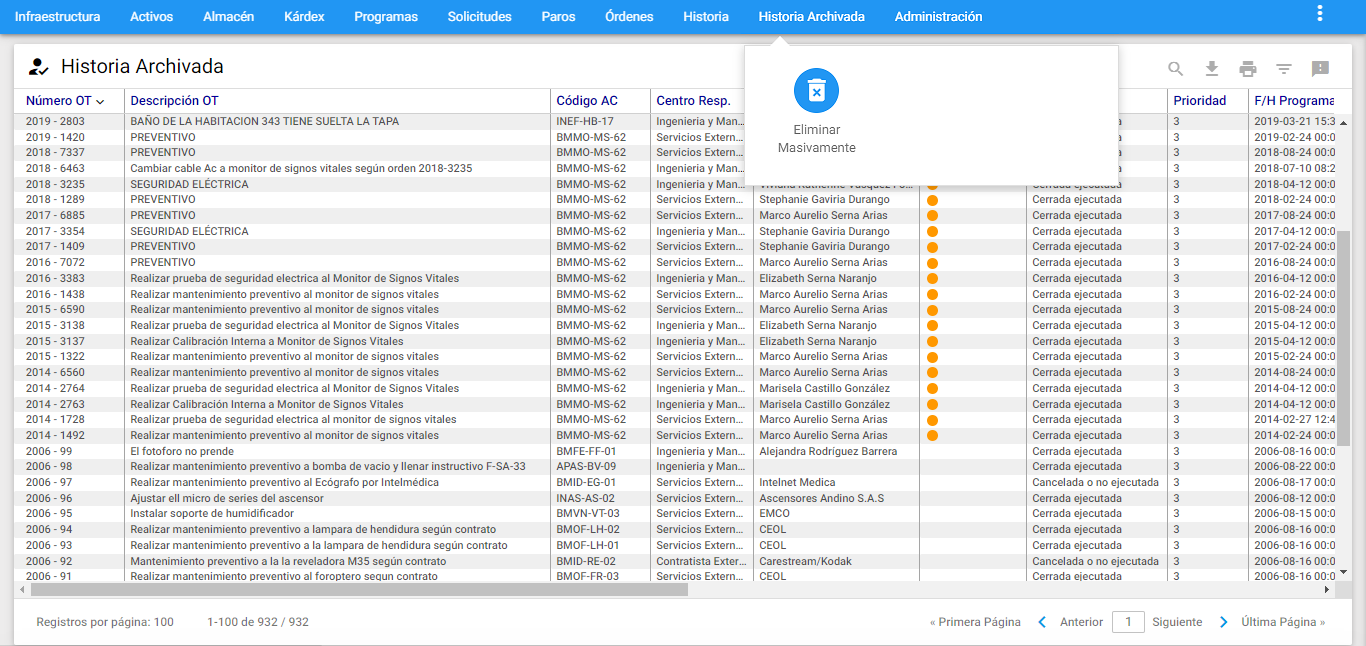1366x646 pixels.
Task: Sort by F/H Programada column header
Action: pyautogui.click(x=1294, y=101)
